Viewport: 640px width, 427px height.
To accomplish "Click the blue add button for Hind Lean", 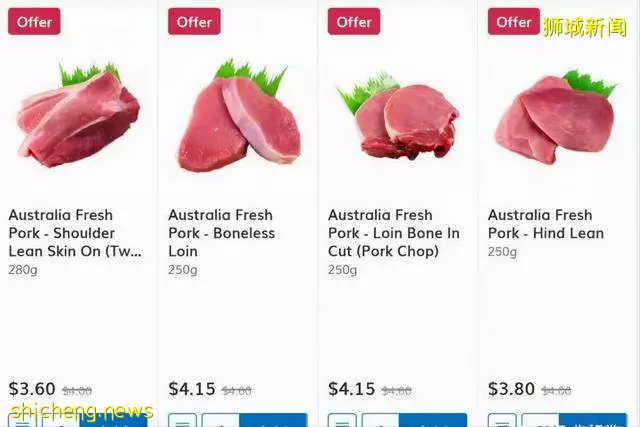I will pos(593,420).
